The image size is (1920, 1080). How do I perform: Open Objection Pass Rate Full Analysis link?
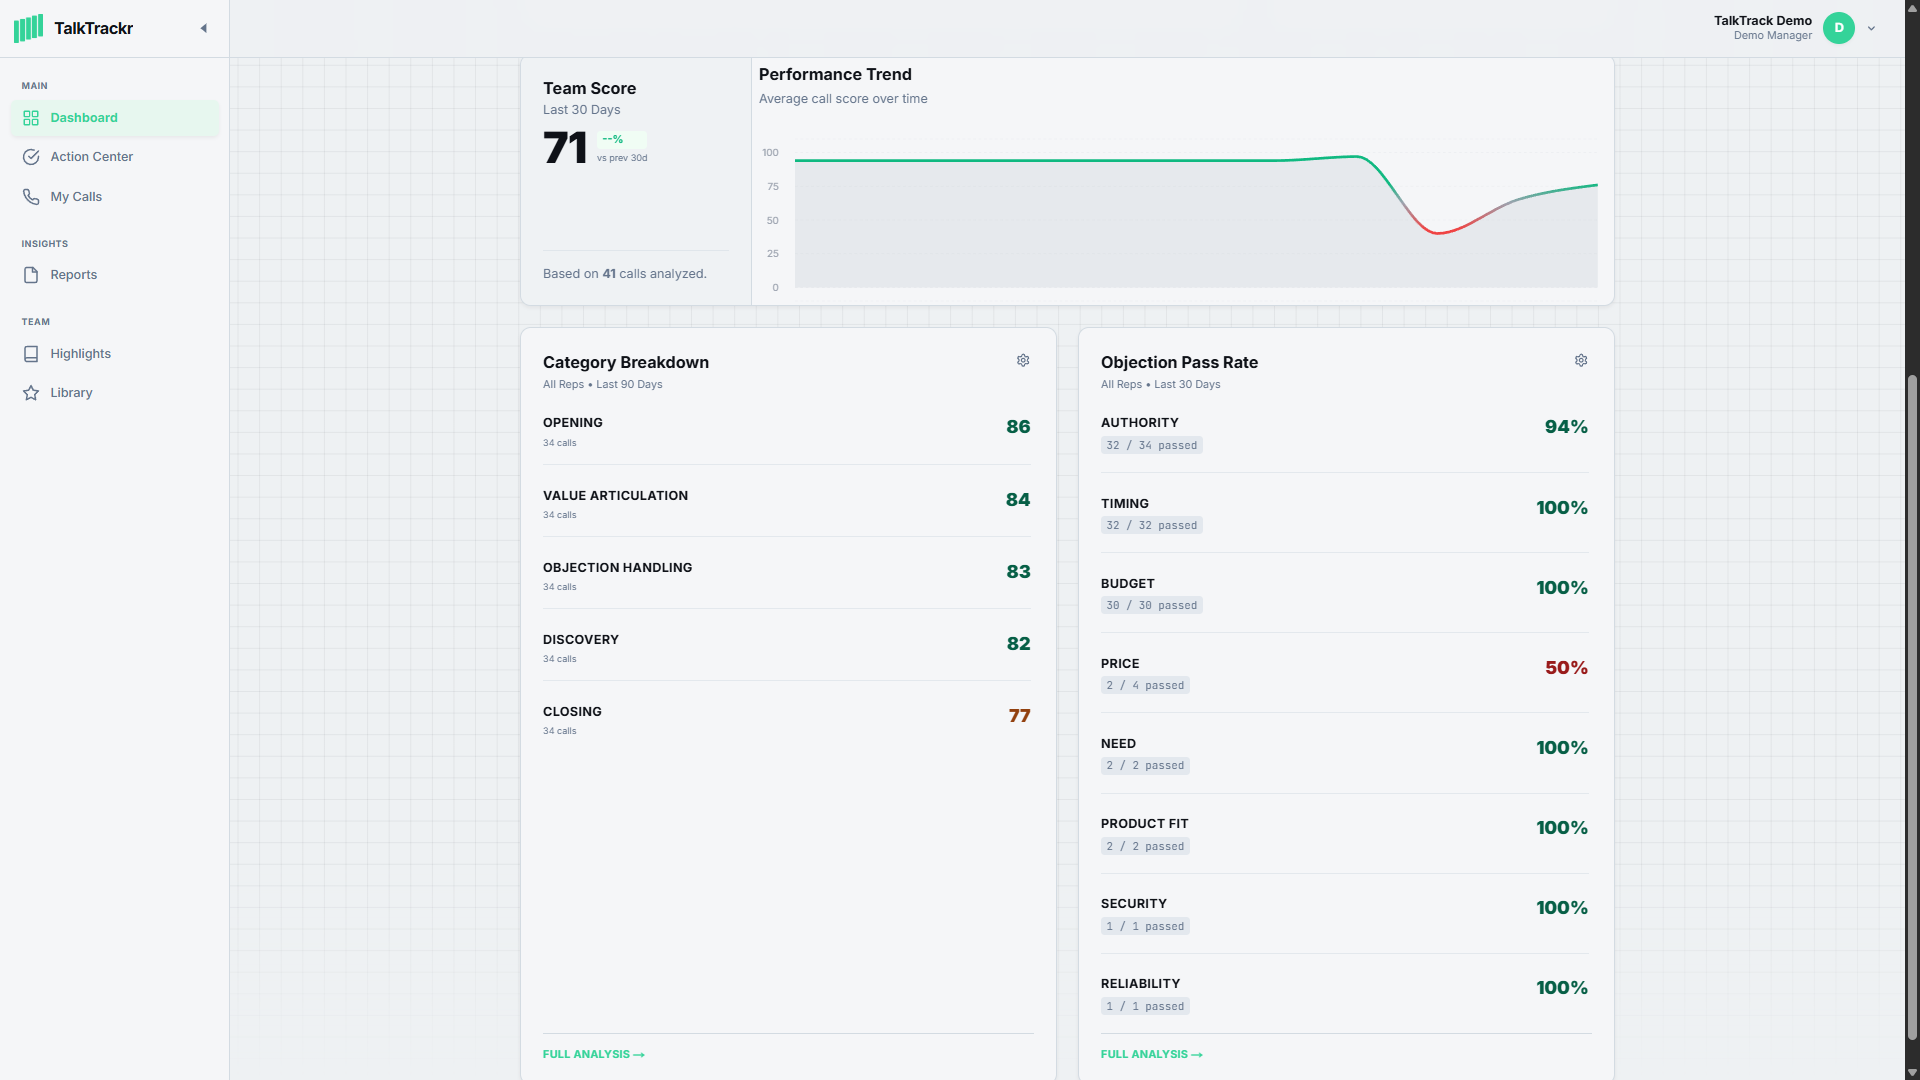pos(1151,1054)
